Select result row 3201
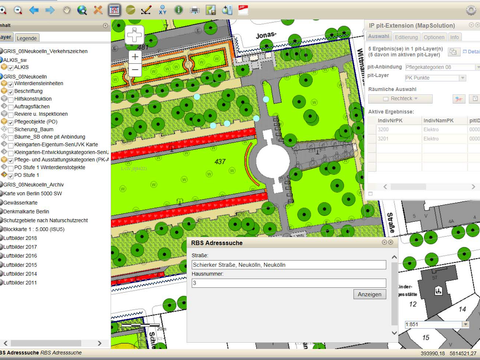Viewport: 480px width, 360px height. 423,139
